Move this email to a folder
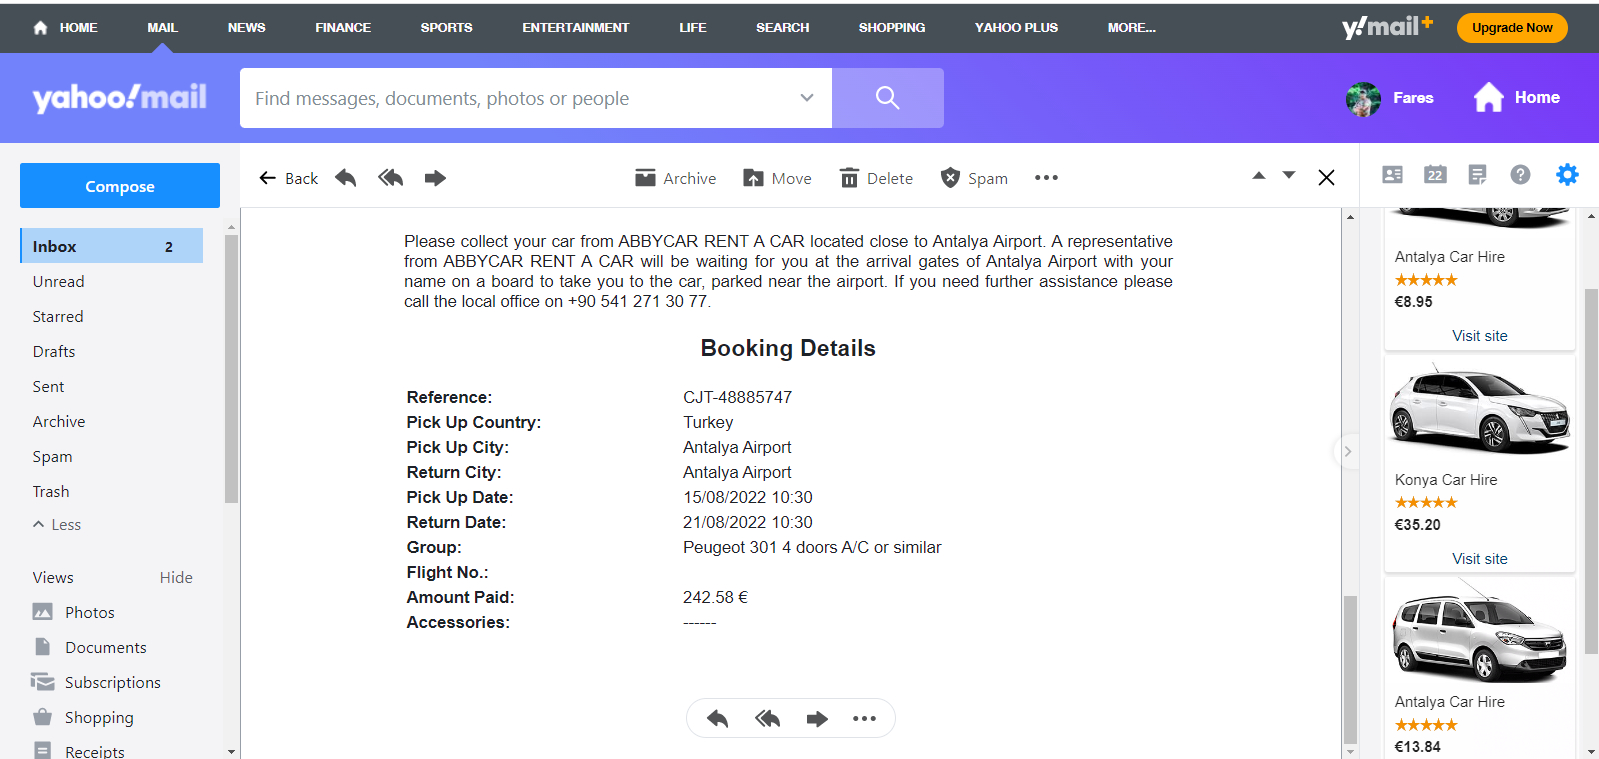This screenshot has height=759, width=1599. tap(777, 178)
